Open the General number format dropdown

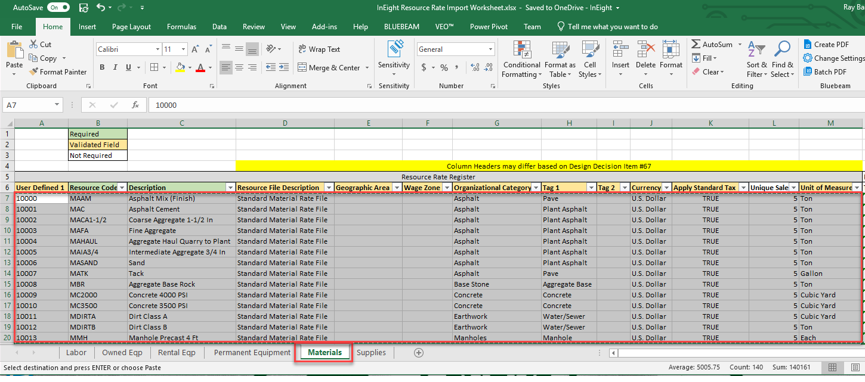(x=490, y=49)
